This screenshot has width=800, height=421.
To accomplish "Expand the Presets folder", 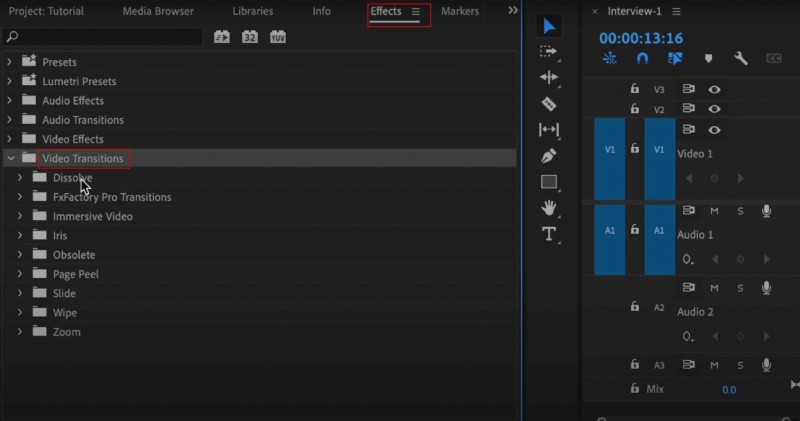I will [x=9, y=62].
